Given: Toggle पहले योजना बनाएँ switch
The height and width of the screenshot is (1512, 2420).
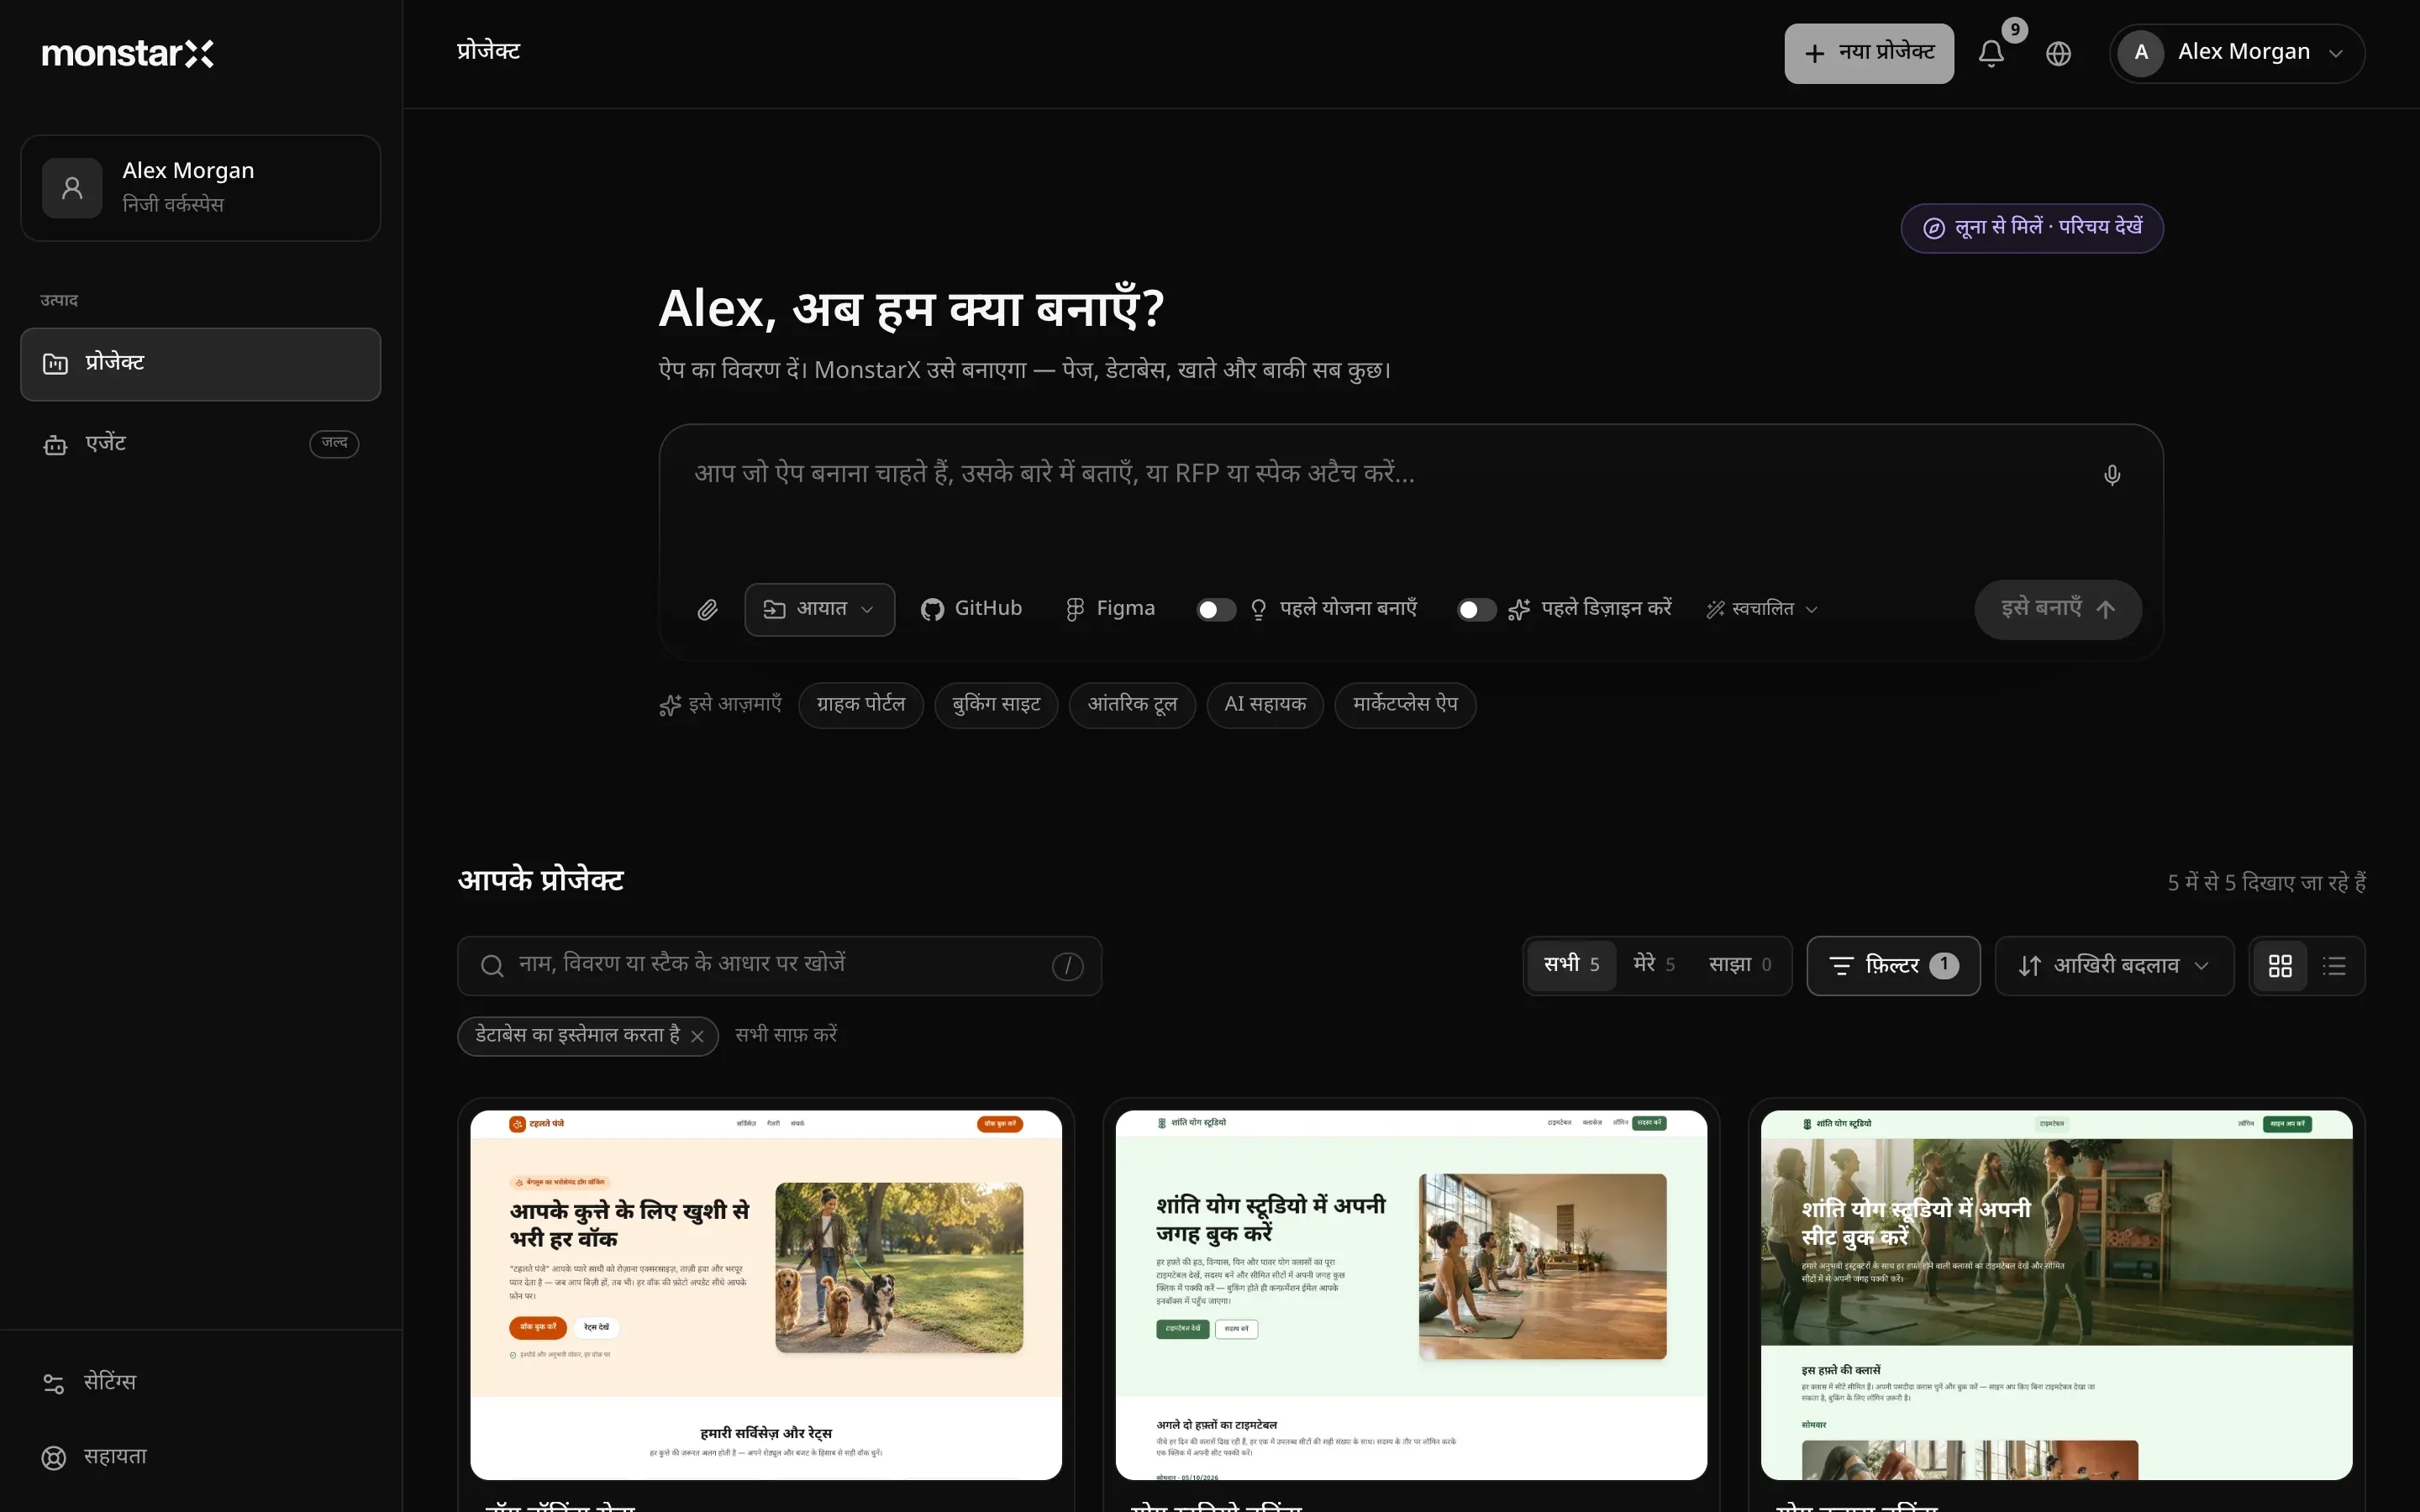Looking at the screenshot, I should [x=1216, y=610].
